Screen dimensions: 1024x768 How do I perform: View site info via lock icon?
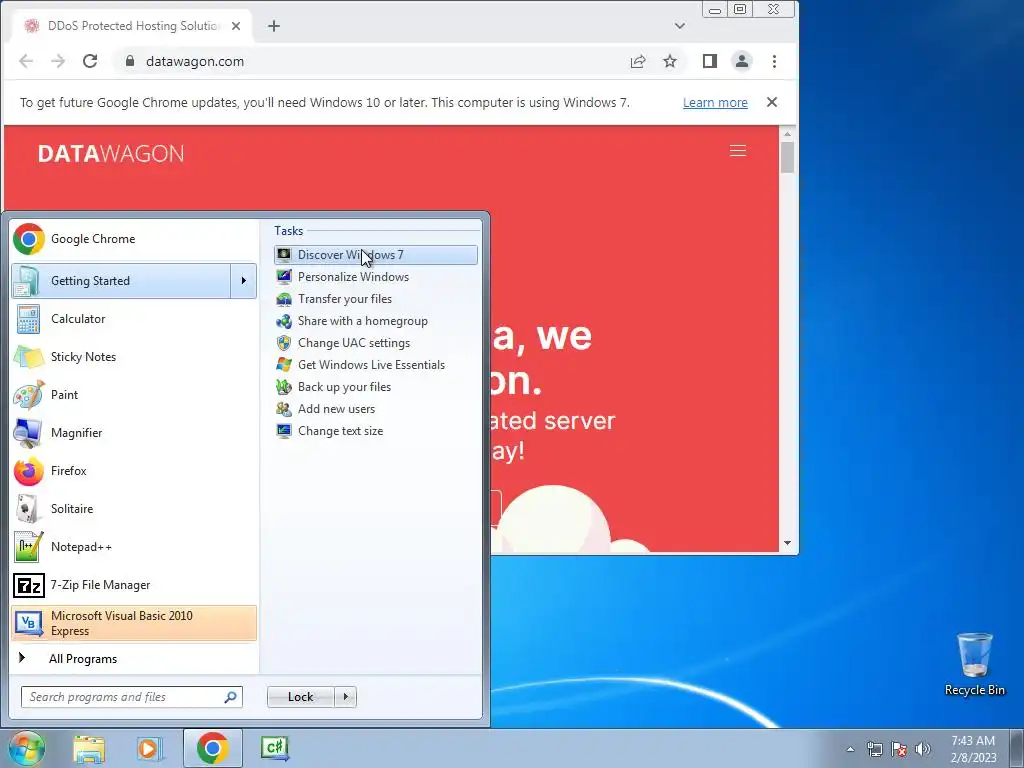130,61
